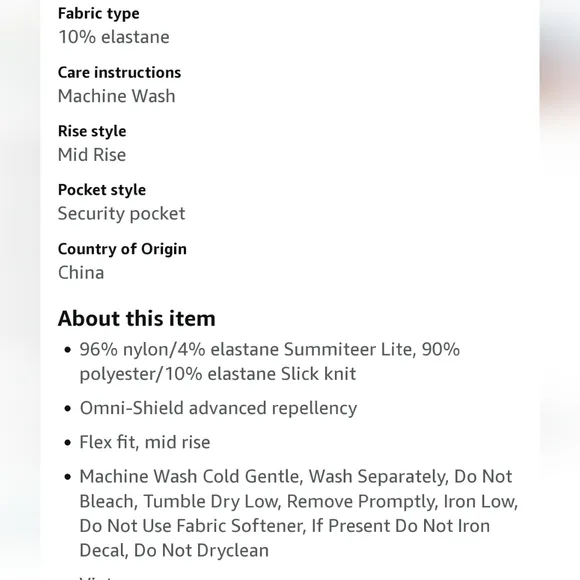Viewport: 580px width, 580px height.
Task: Click the bullet dot beside Omni-Shield
Action: point(67,409)
